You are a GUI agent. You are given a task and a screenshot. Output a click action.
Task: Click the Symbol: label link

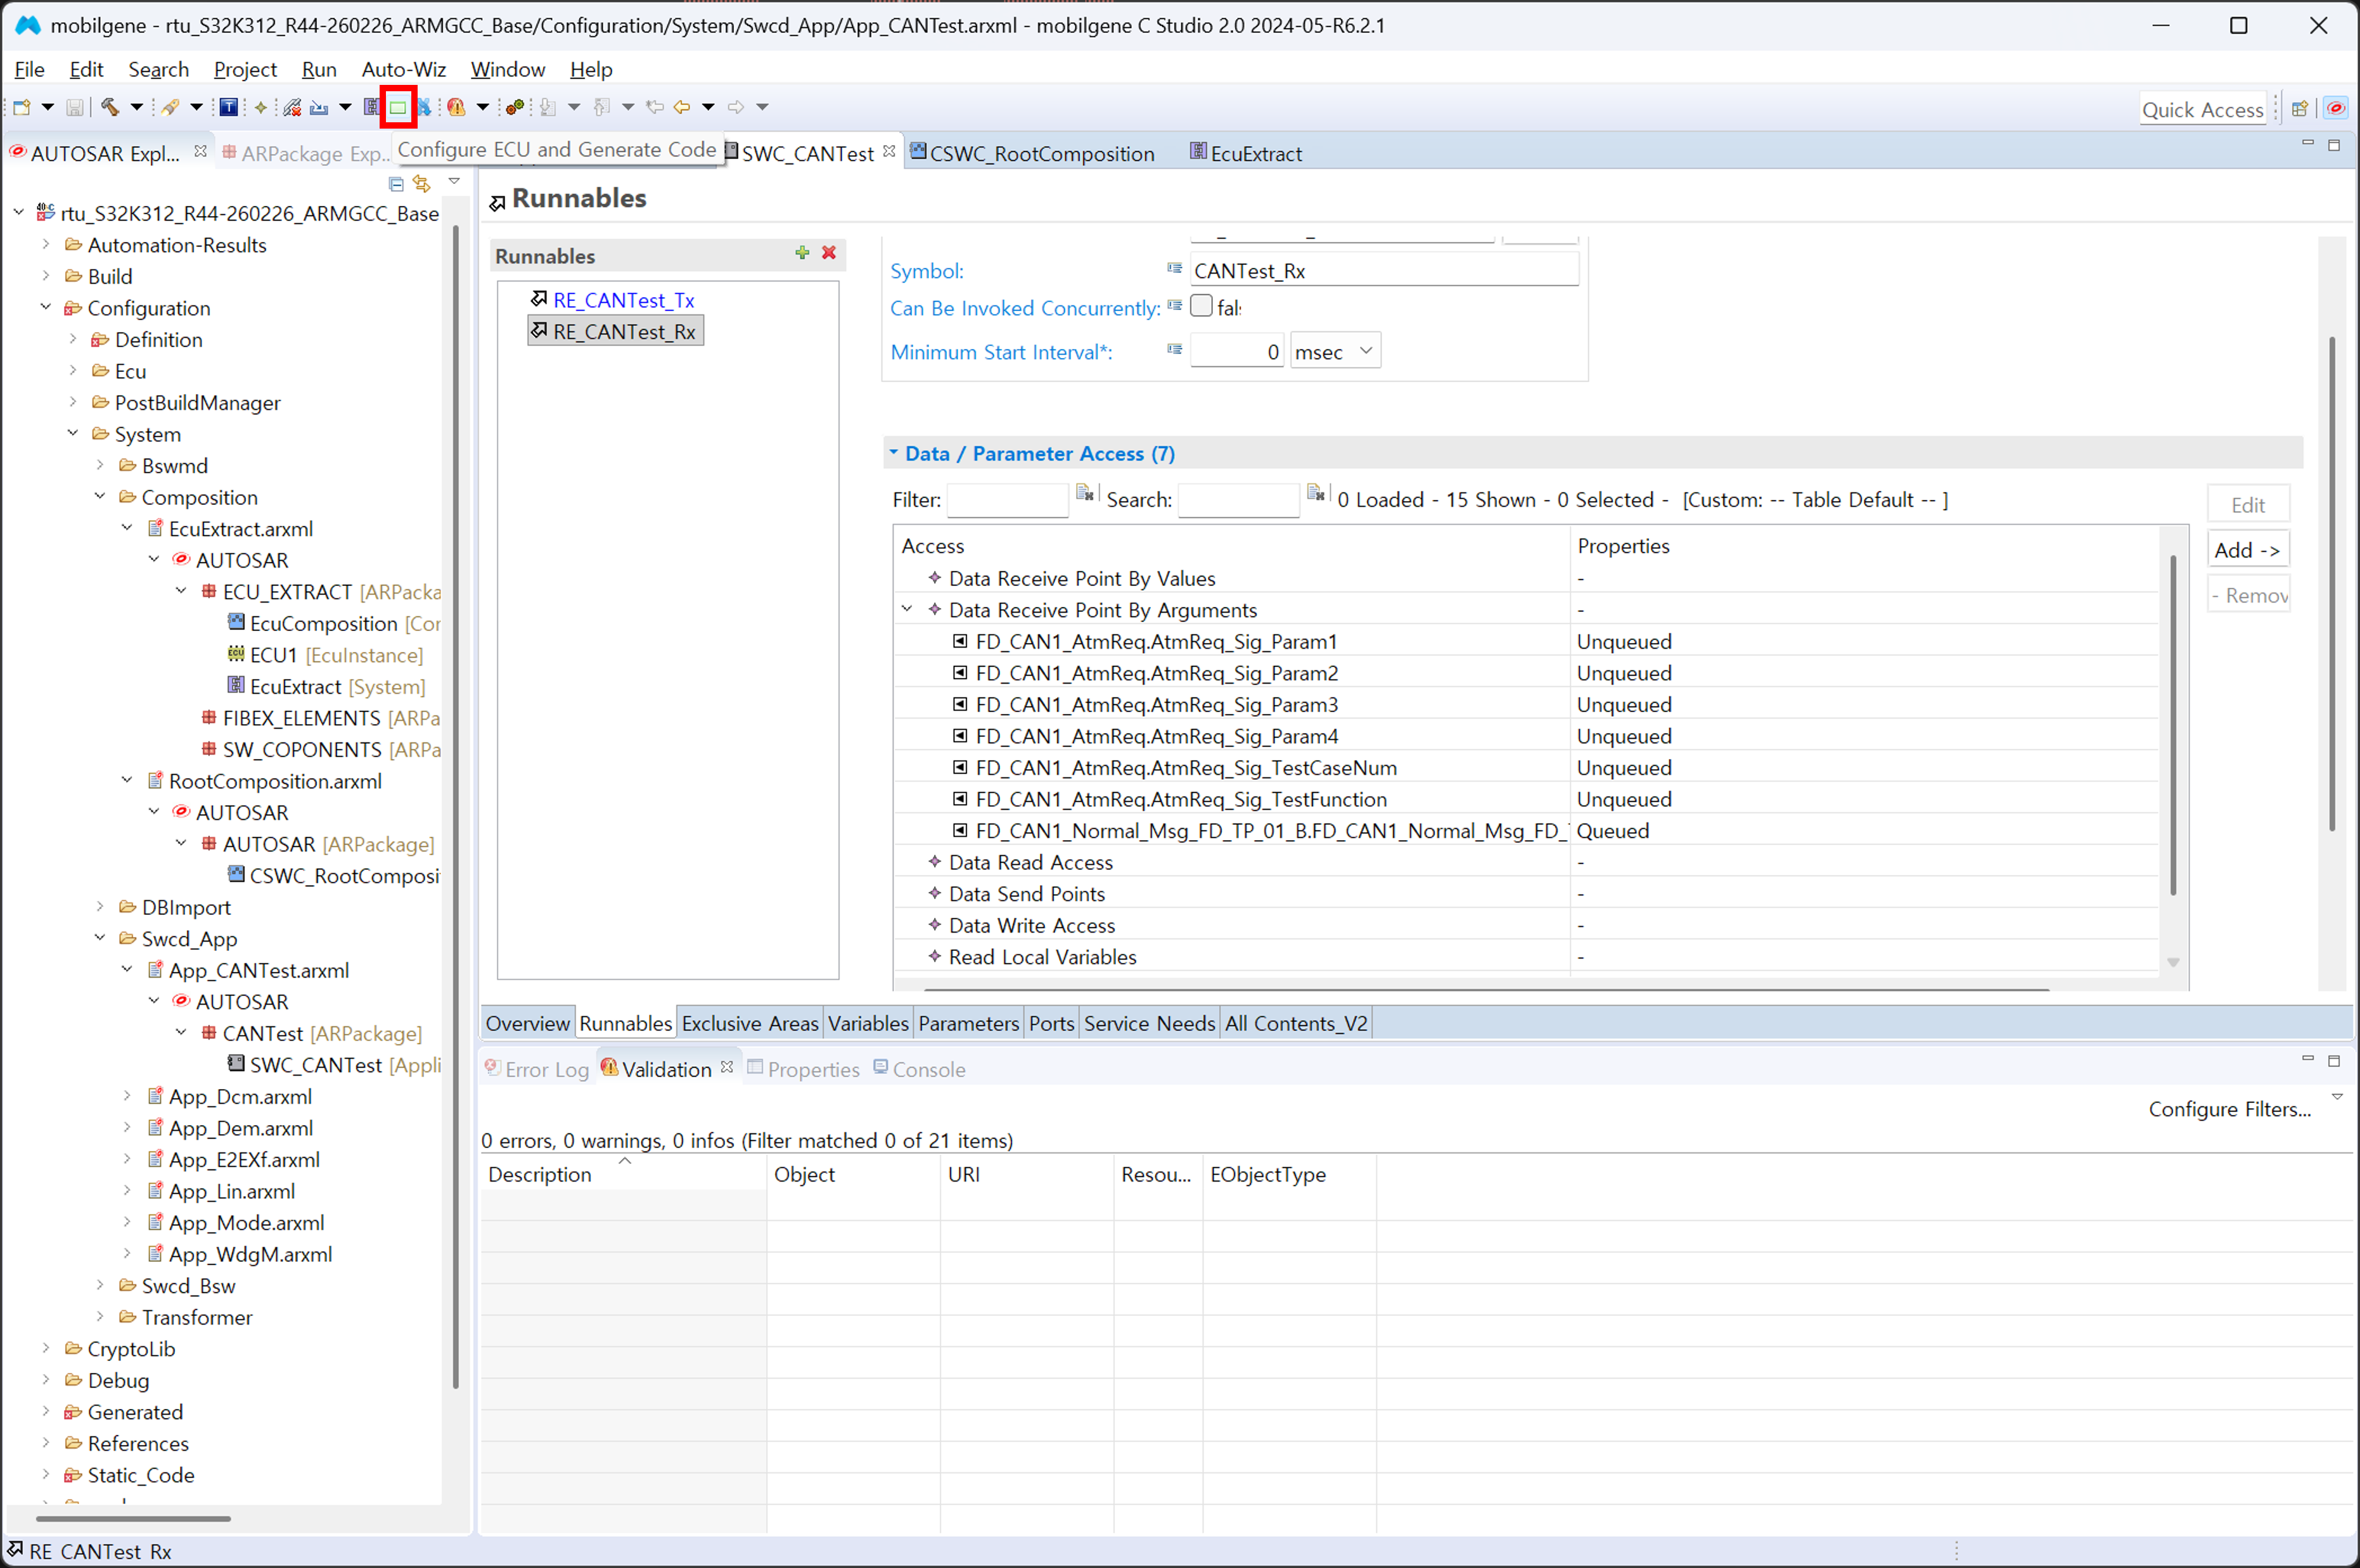pos(927,271)
